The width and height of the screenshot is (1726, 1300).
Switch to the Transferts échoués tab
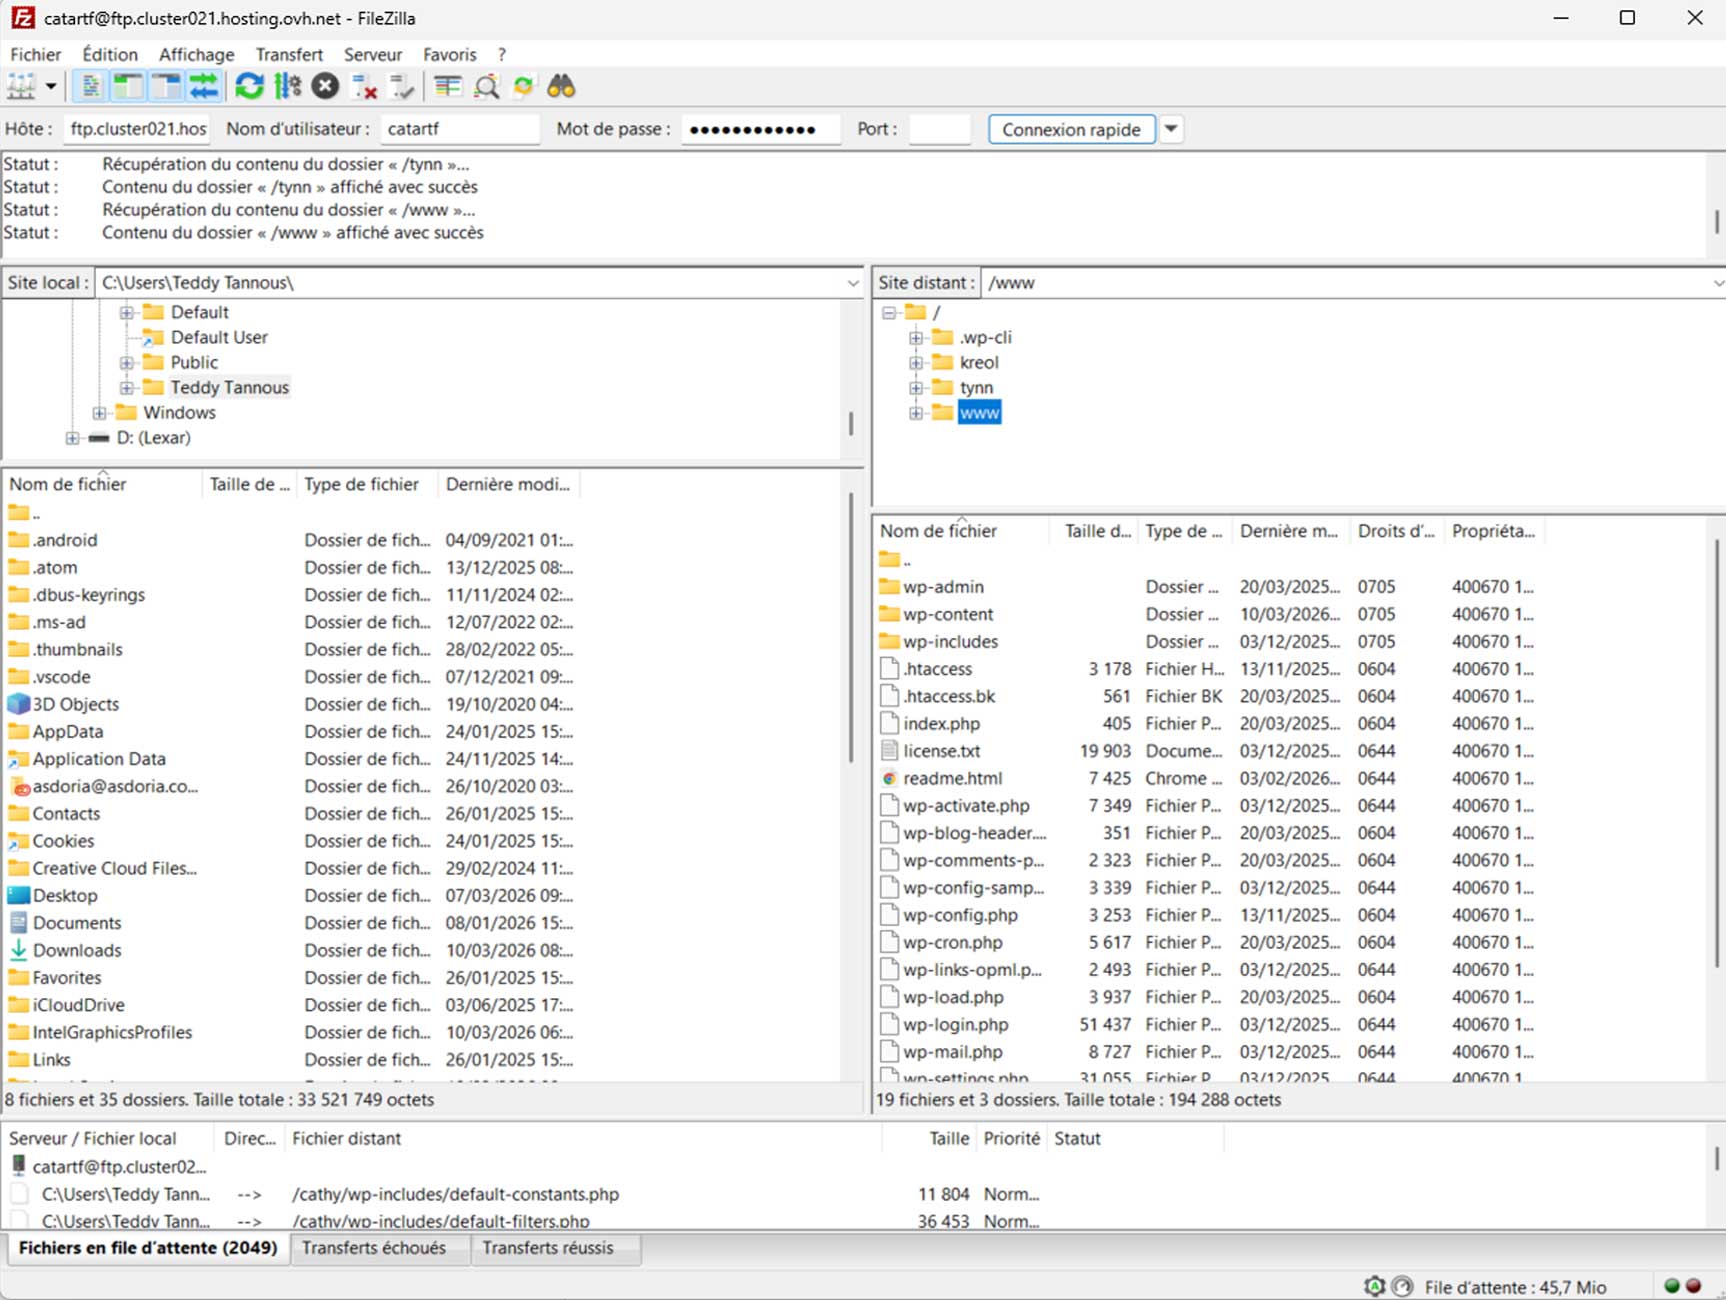tap(373, 1248)
